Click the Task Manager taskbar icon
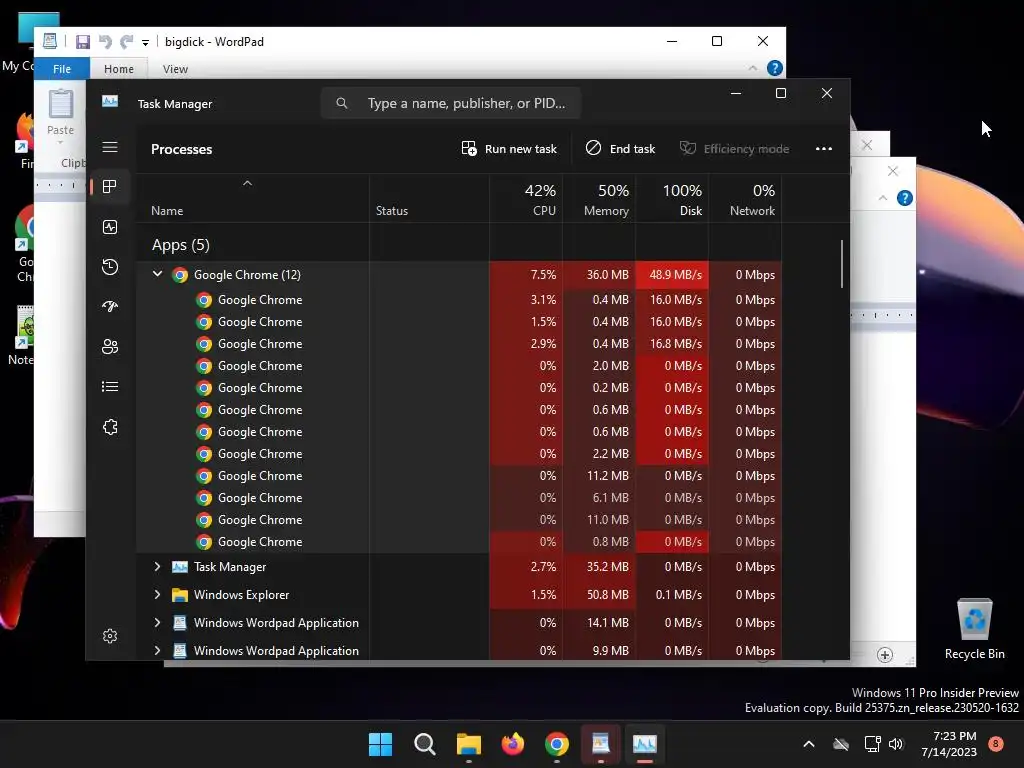The height and width of the screenshot is (768, 1024). [645, 744]
